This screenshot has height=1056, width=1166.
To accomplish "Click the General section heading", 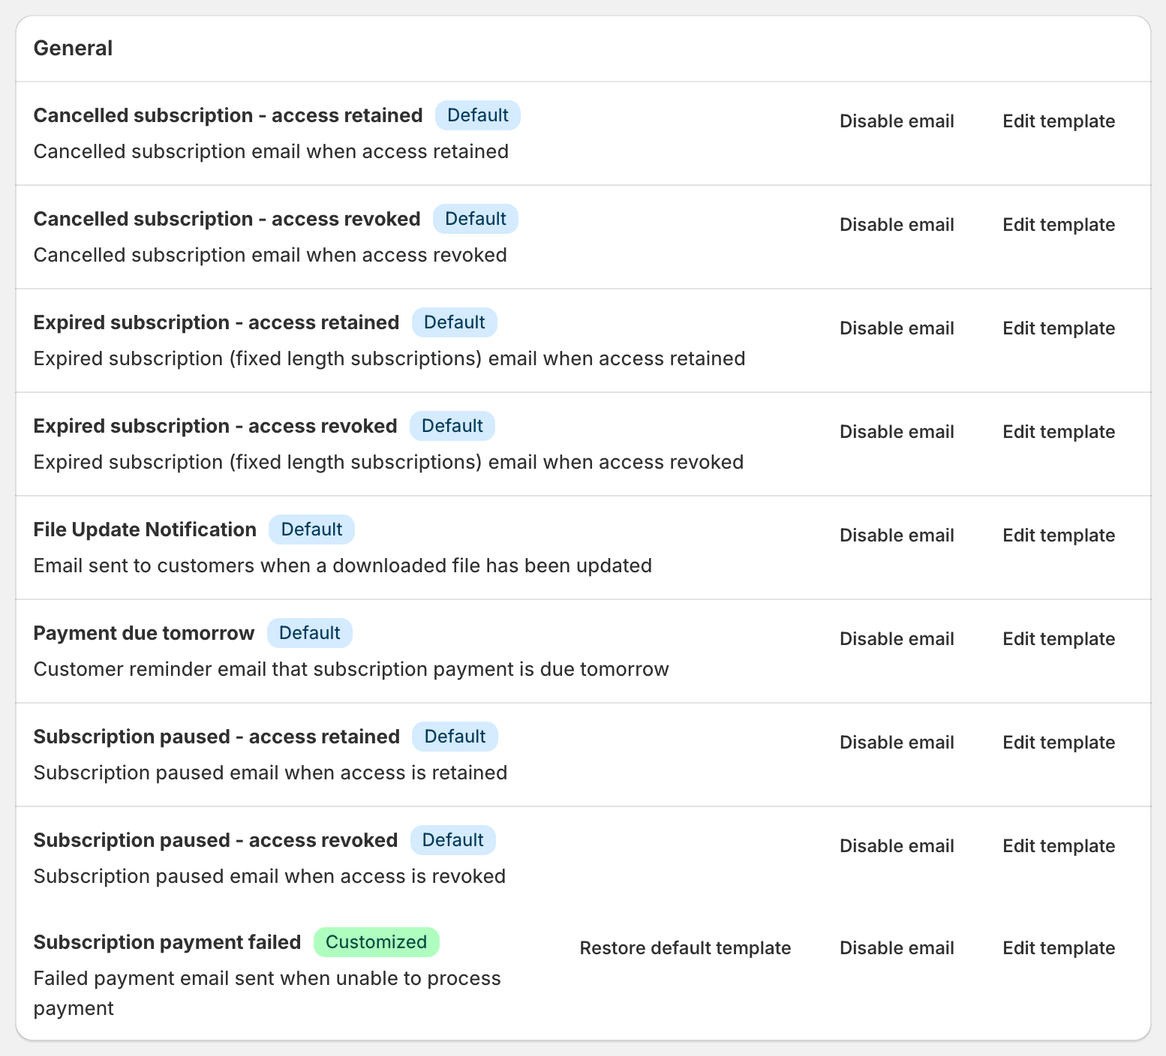I will (x=73, y=48).
